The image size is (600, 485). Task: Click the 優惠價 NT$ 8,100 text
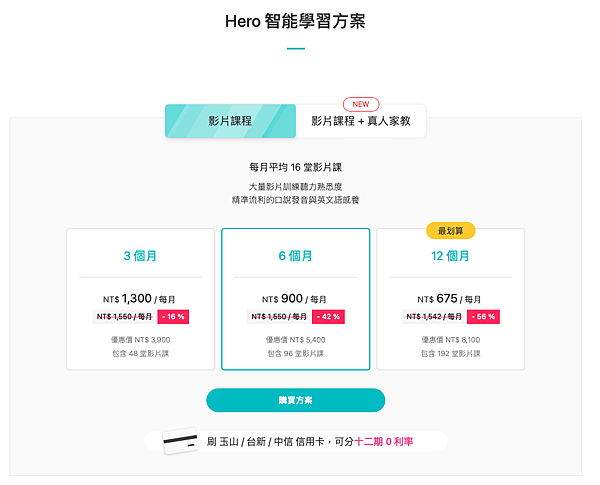pyautogui.click(x=450, y=340)
